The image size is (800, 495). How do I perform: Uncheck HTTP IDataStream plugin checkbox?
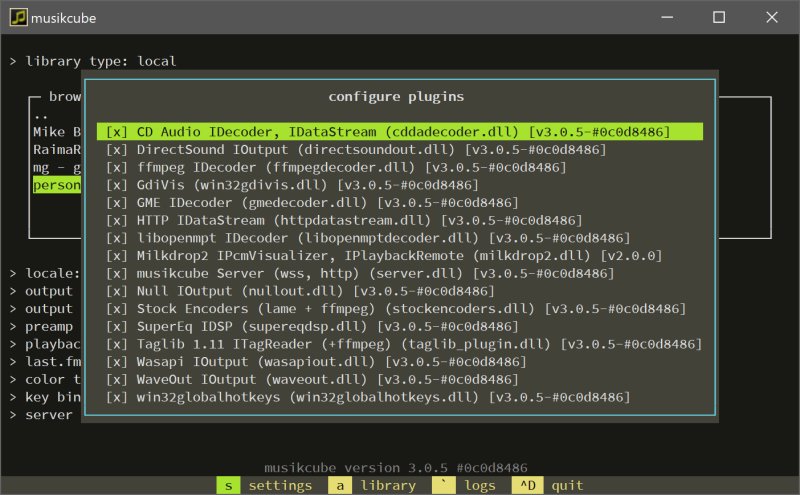[116, 220]
